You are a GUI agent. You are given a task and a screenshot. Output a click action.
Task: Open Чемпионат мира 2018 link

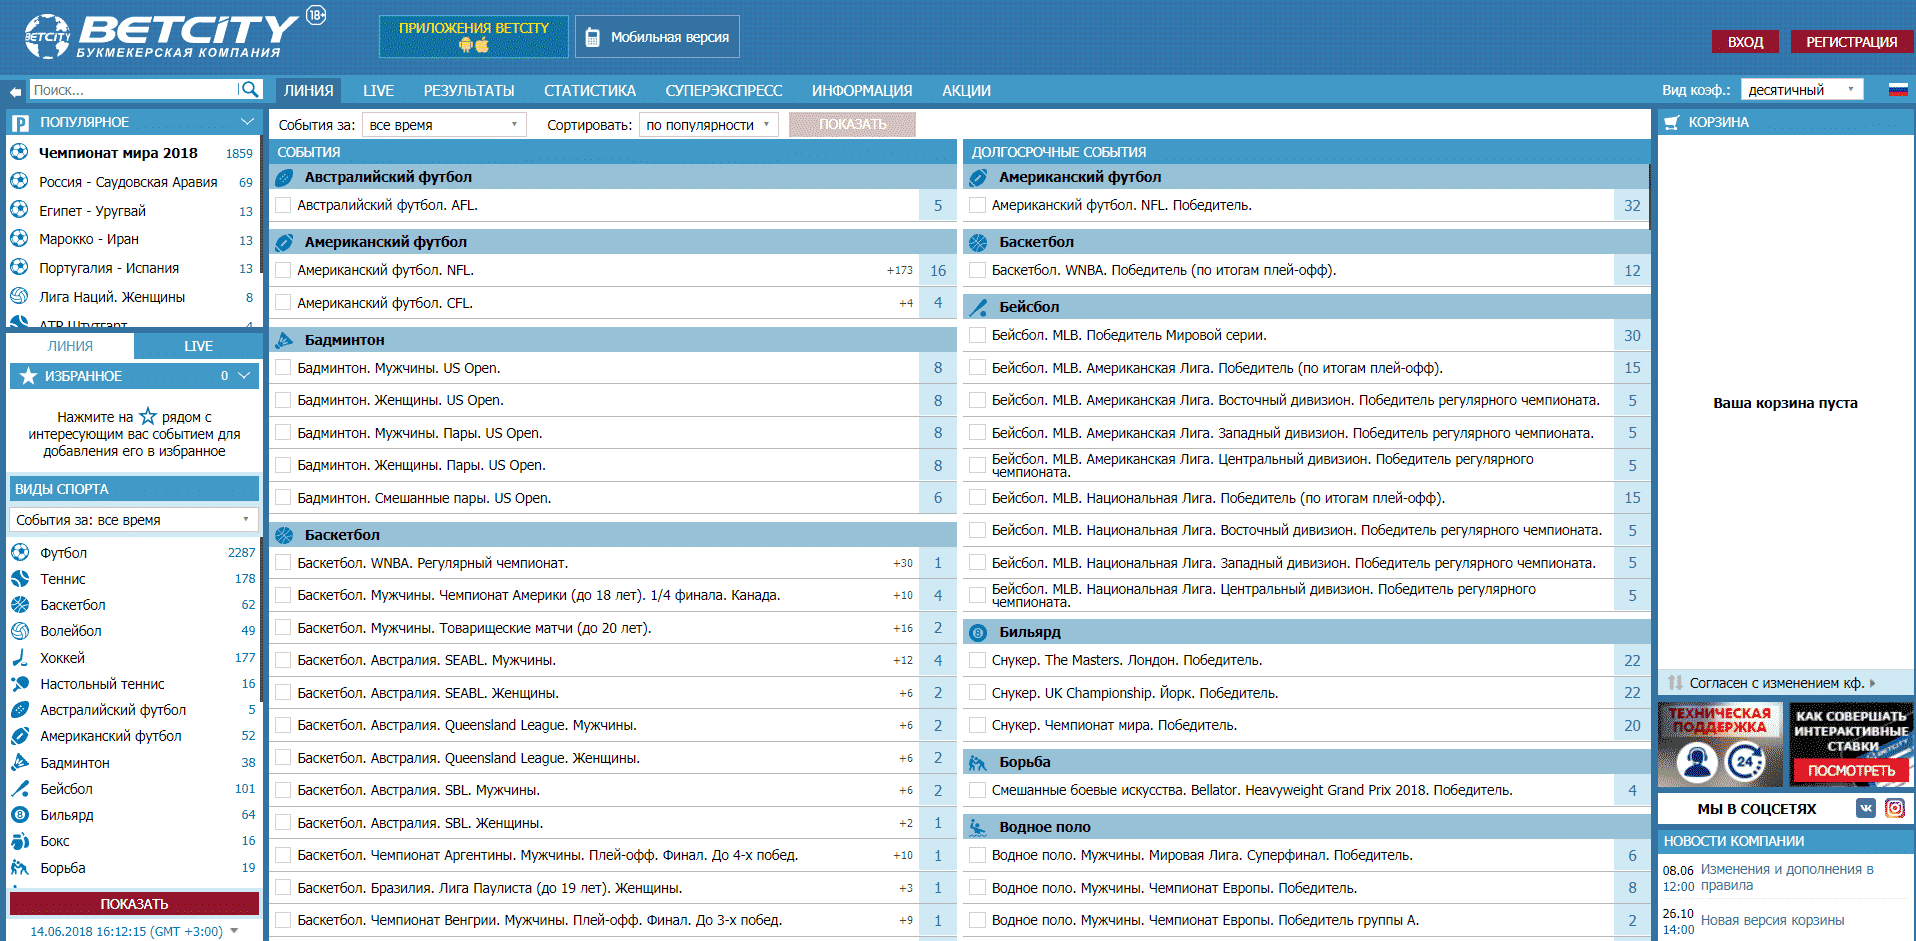click(118, 153)
